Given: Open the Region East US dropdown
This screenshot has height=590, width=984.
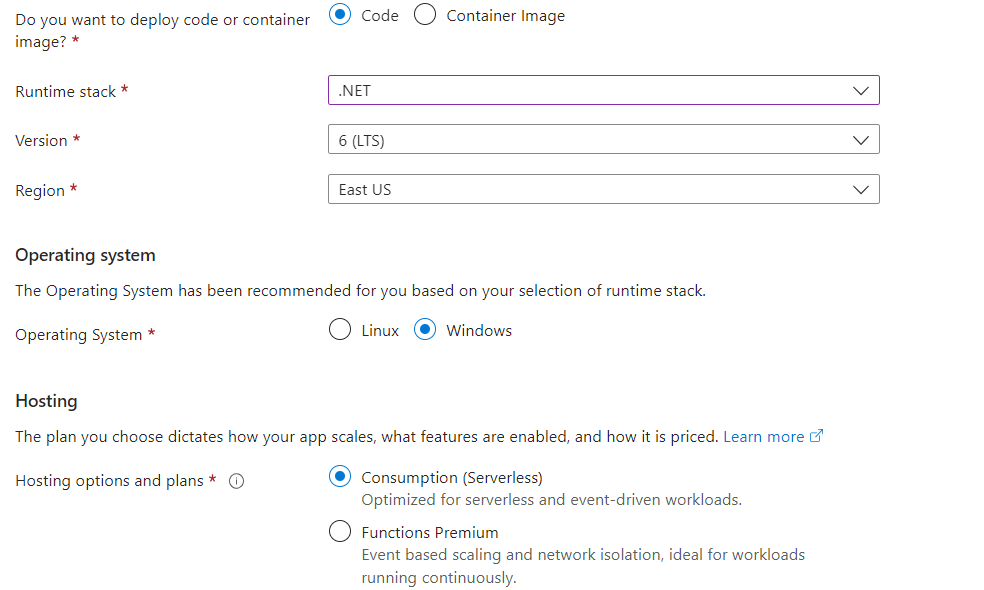Looking at the screenshot, I should coord(604,189).
